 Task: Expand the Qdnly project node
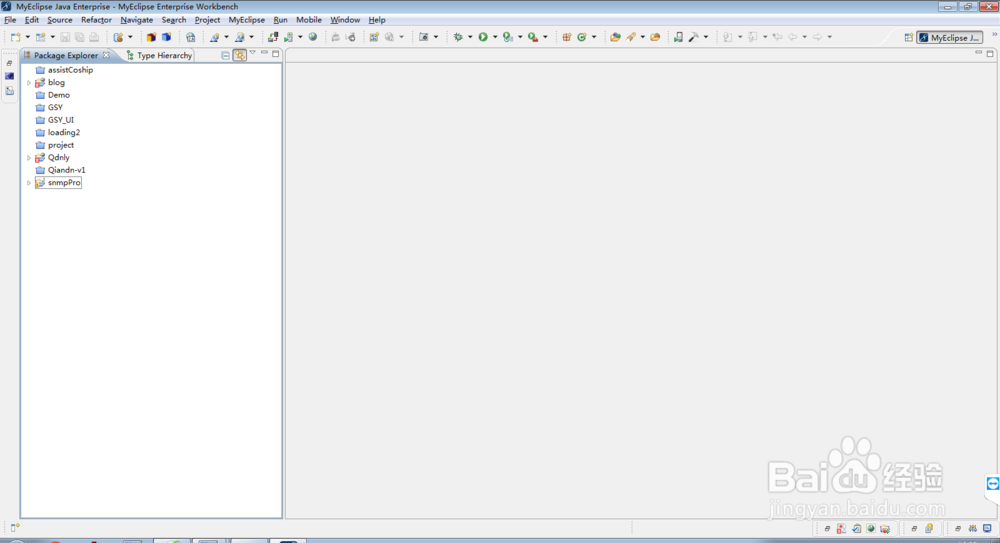coord(29,158)
